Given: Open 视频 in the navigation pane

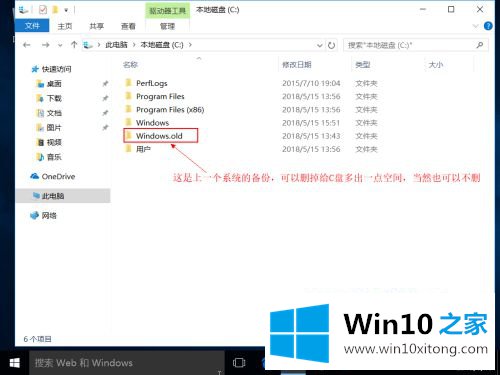Looking at the screenshot, I should click(x=54, y=142).
